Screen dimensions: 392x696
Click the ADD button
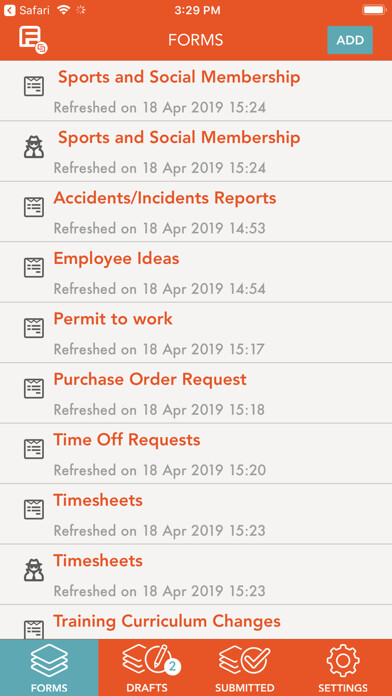pyautogui.click(x=350, y=40)
